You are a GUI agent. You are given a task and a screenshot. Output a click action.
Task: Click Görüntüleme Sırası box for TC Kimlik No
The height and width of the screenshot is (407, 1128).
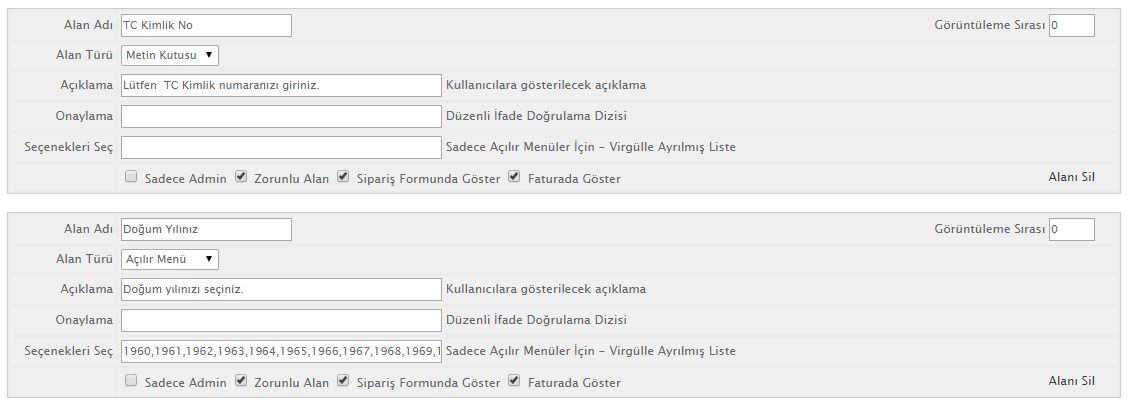(x=1072, y=25)
